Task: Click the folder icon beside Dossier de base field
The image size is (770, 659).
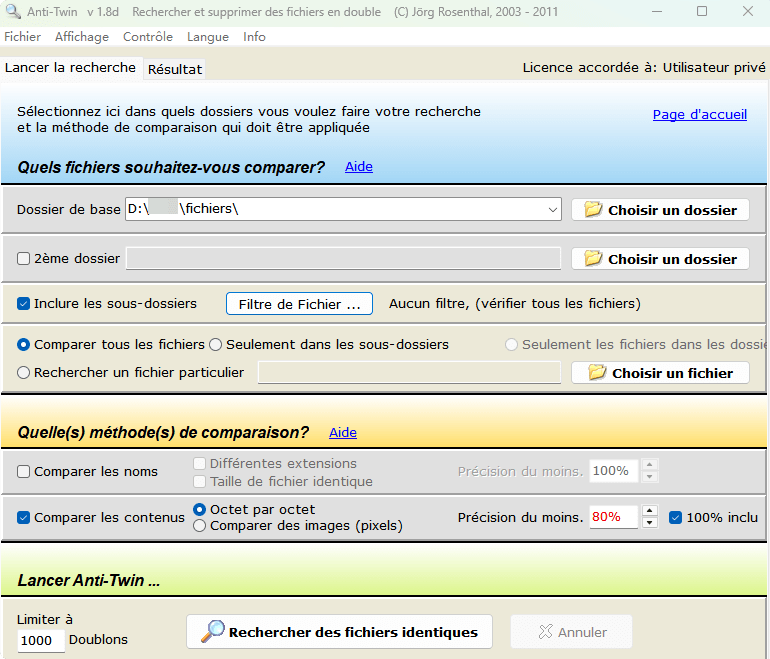Action: pyautogui.click(x=593, y=210)
